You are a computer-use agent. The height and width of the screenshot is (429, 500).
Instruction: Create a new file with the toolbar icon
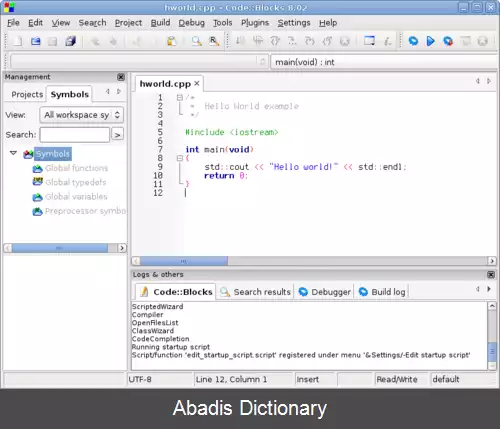(18, 41)
